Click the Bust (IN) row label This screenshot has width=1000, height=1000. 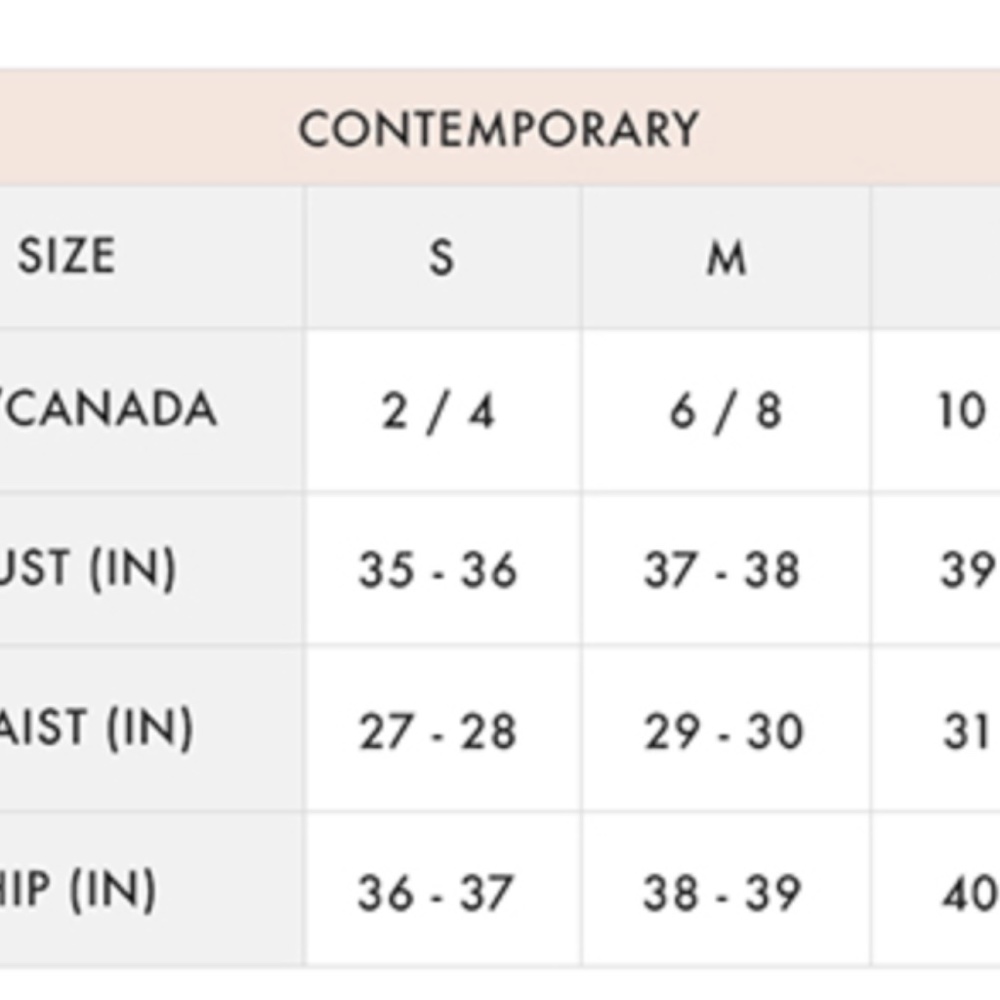152,568
